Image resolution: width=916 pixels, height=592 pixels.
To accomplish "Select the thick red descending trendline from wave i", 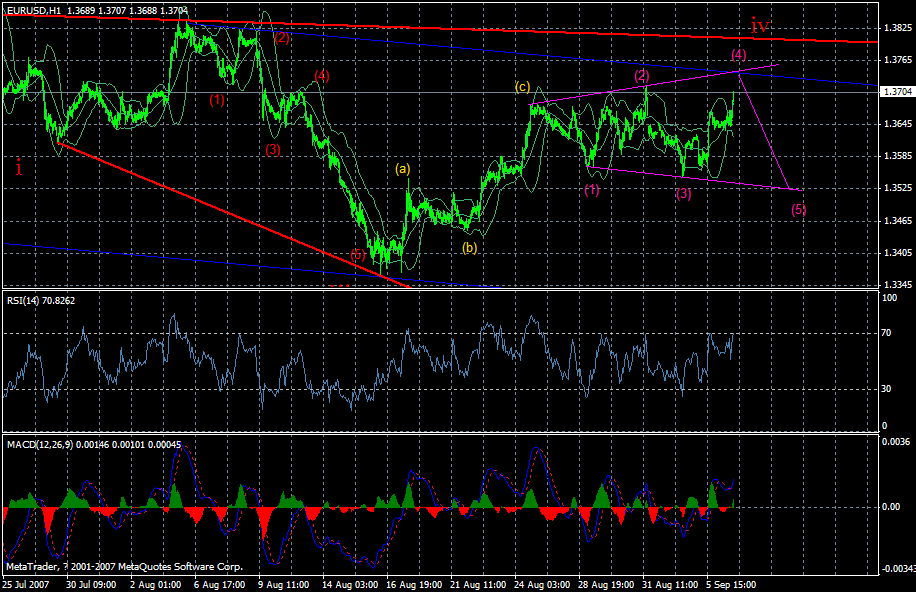I will [x=234, y=214].
